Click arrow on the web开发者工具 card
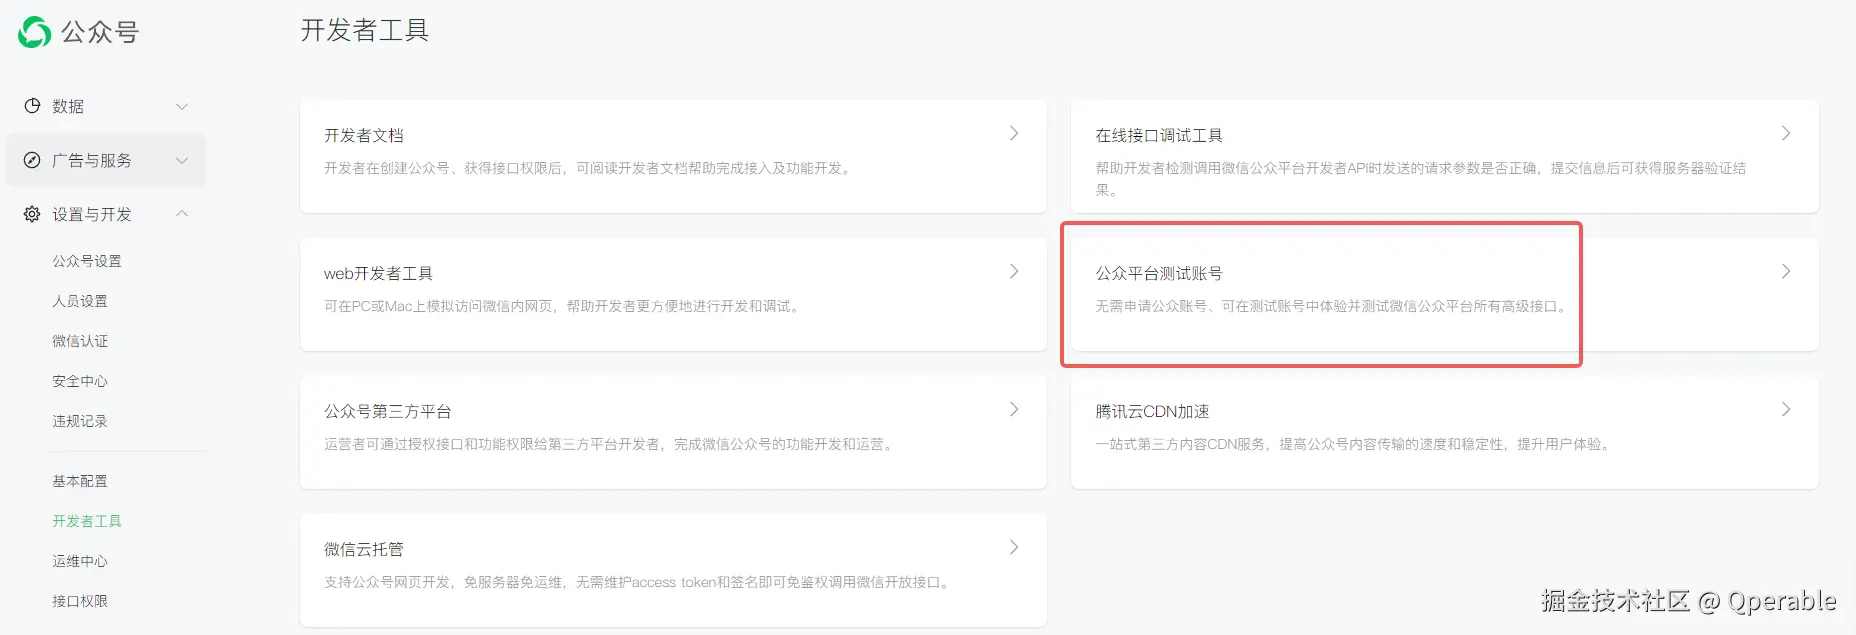The width and height of the screenshot is (1856, 635). point(1014,271)
